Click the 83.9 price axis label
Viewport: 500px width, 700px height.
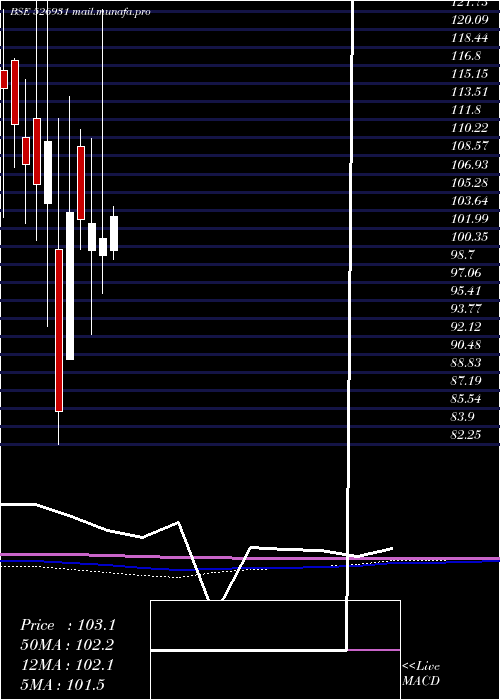tap(462, 417)
